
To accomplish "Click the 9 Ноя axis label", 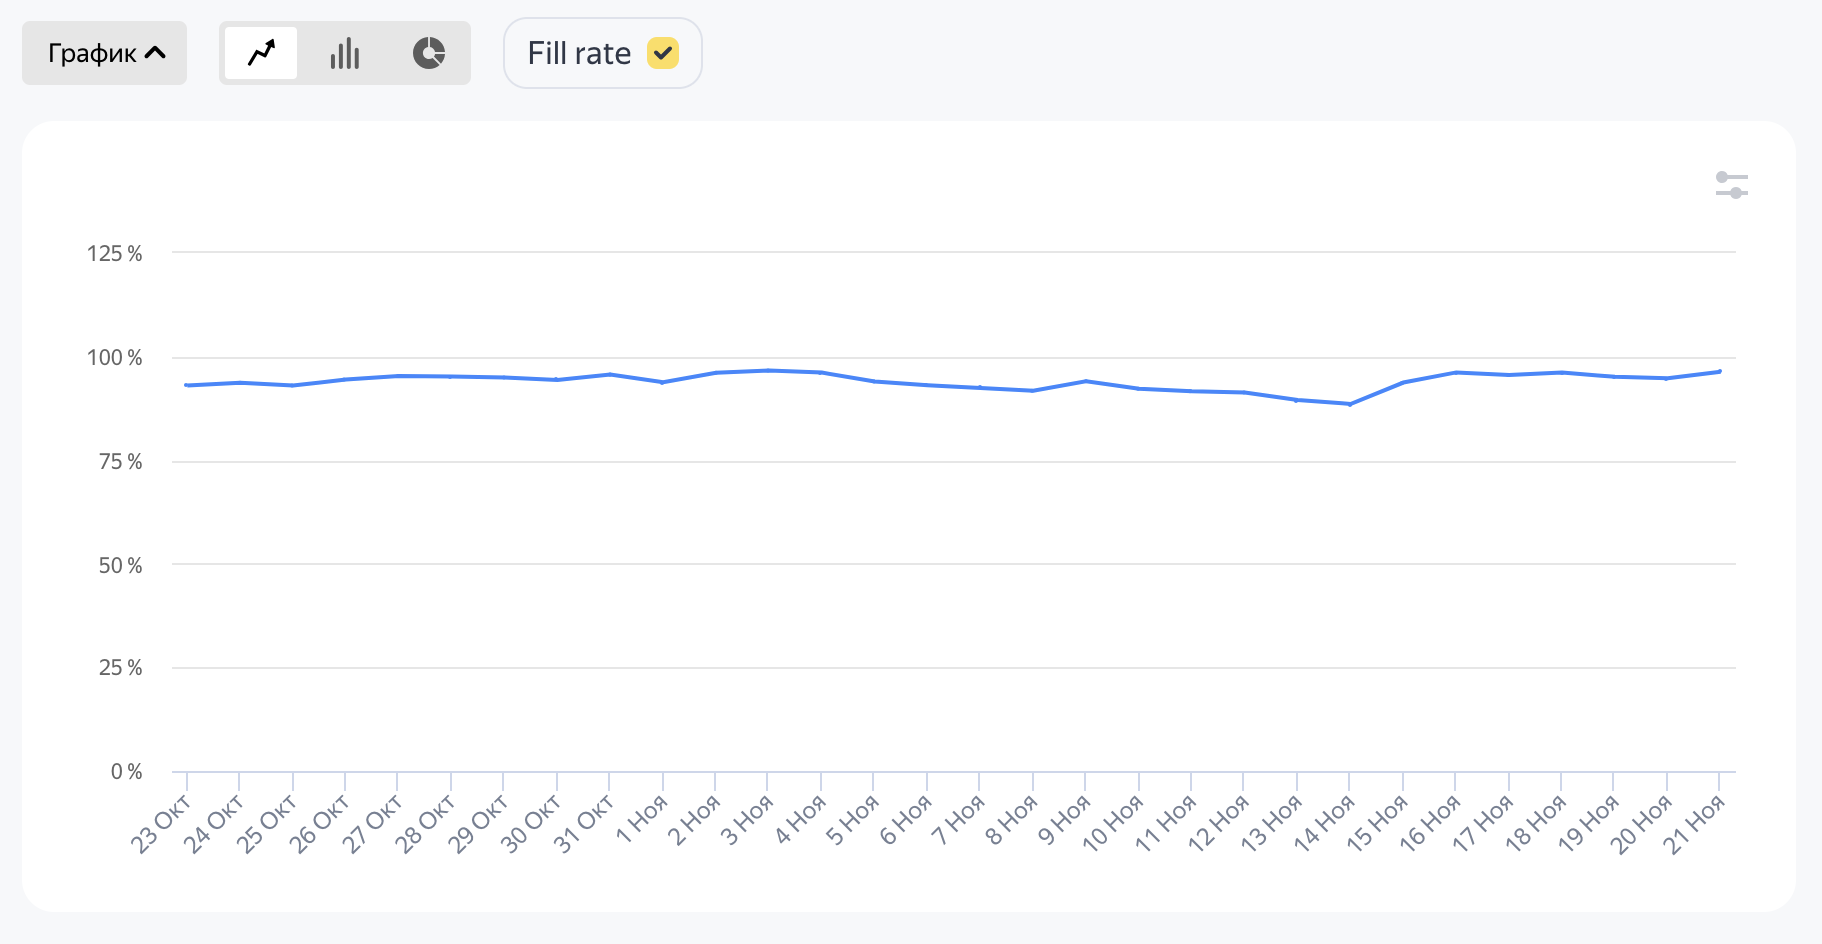I will [x=1063, y=820].
